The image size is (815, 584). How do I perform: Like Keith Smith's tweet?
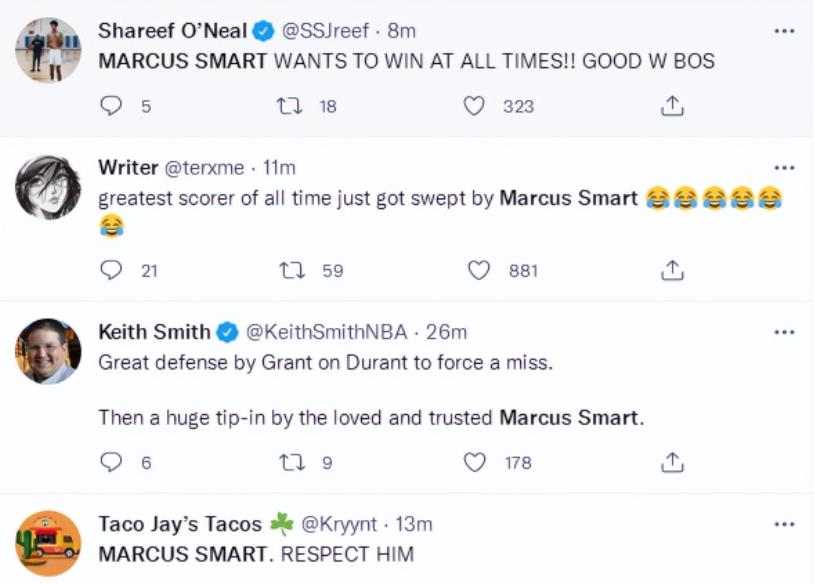click(x=476, y=462)
